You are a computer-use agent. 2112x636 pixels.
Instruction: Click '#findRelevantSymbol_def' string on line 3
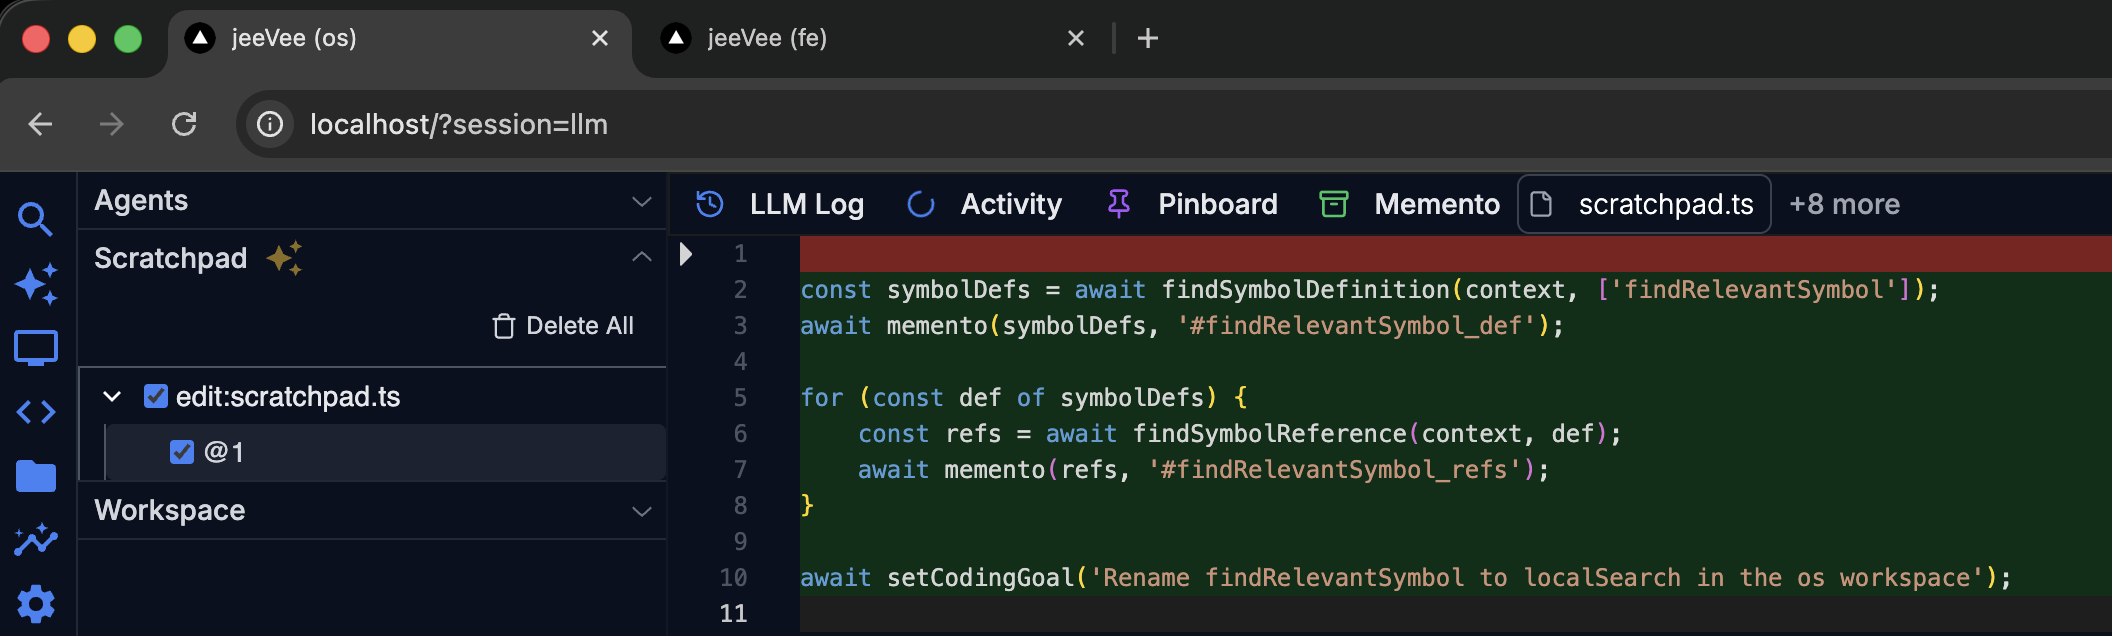coord(1356,326)
